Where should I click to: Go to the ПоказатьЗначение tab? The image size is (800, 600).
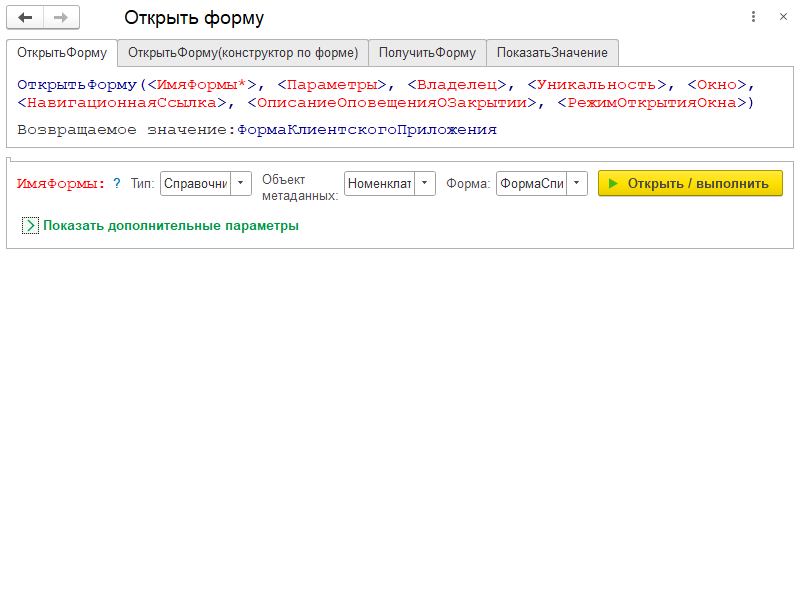552,53
